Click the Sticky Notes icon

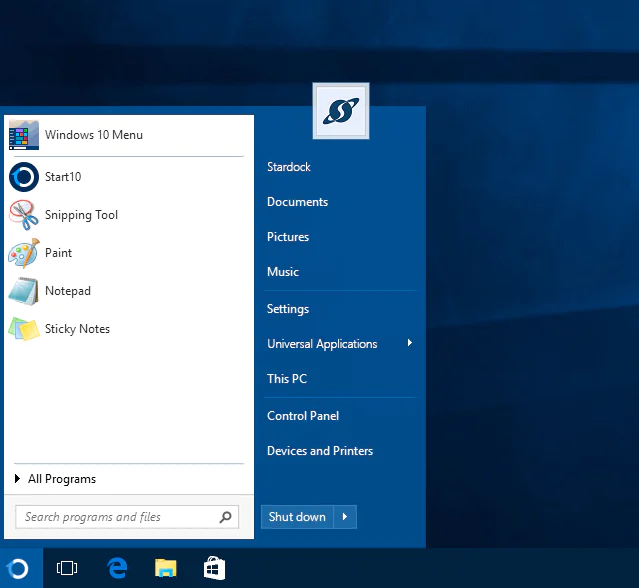(x=24, y=329)
